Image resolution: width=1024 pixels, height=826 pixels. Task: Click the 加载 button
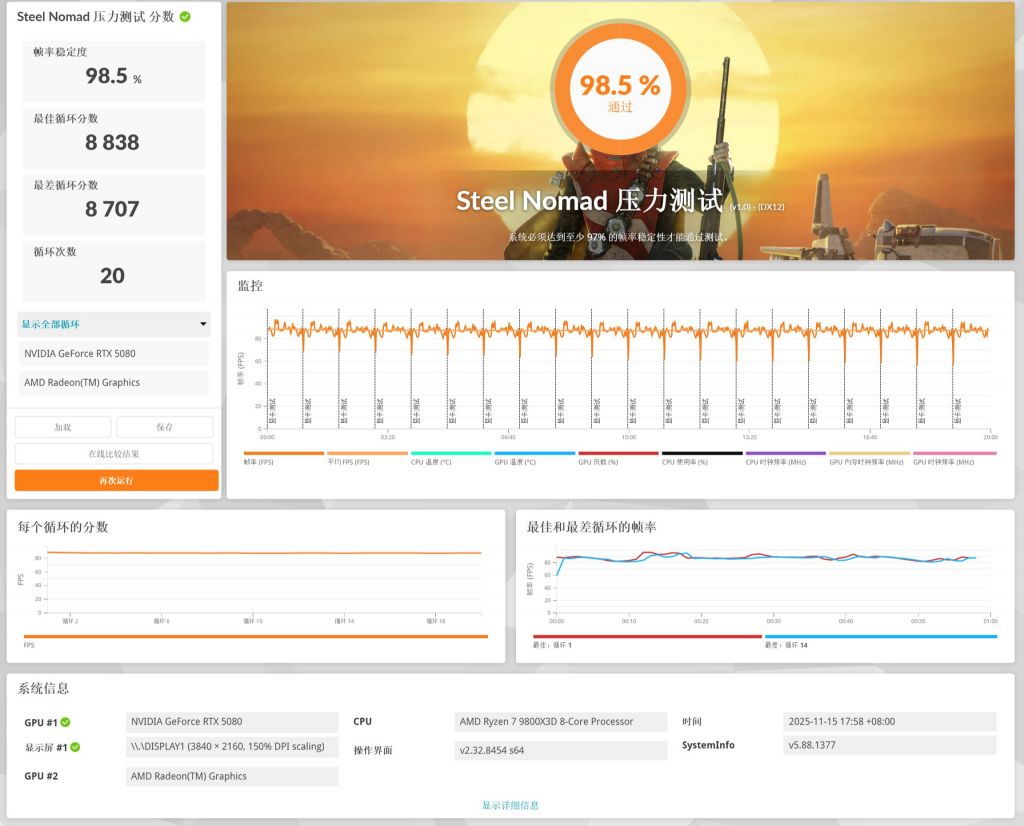pyautogui.click(x=63, y=427)
